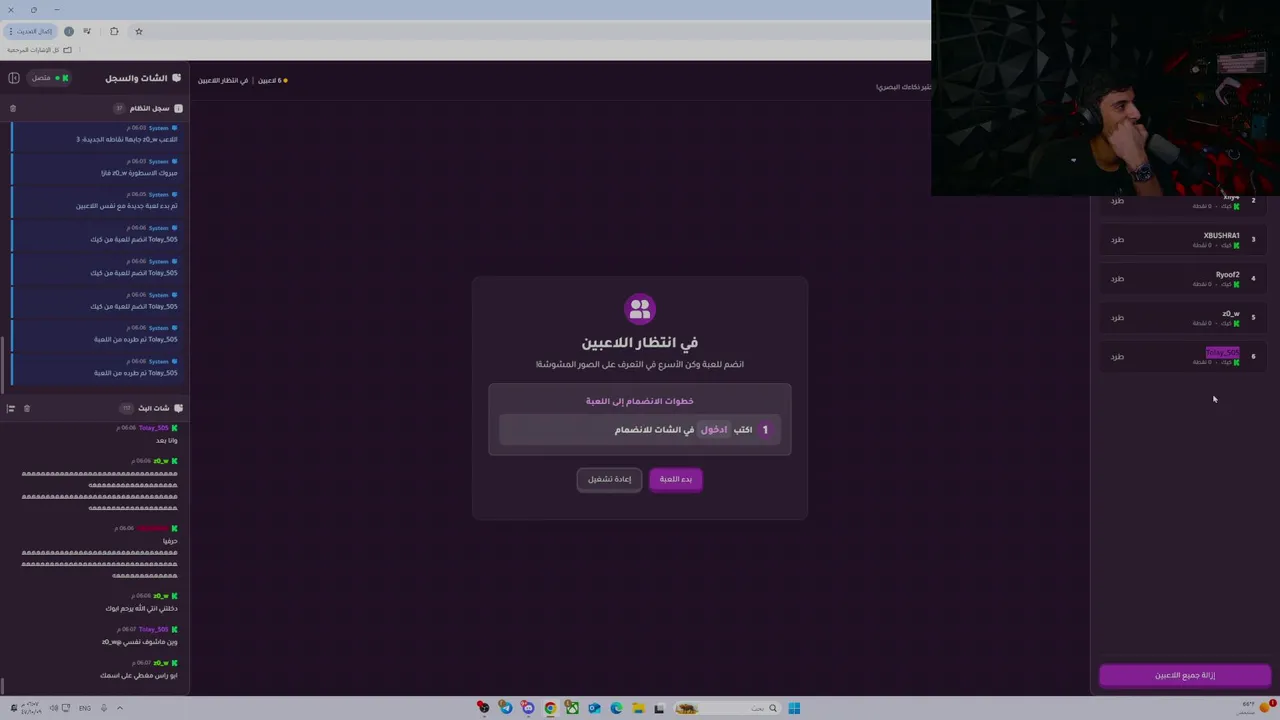Image resolution: width=1280 pixels, height=720 pixels.
Task: Open Outlook from the taskbar
Action: [x=594, y=708]
